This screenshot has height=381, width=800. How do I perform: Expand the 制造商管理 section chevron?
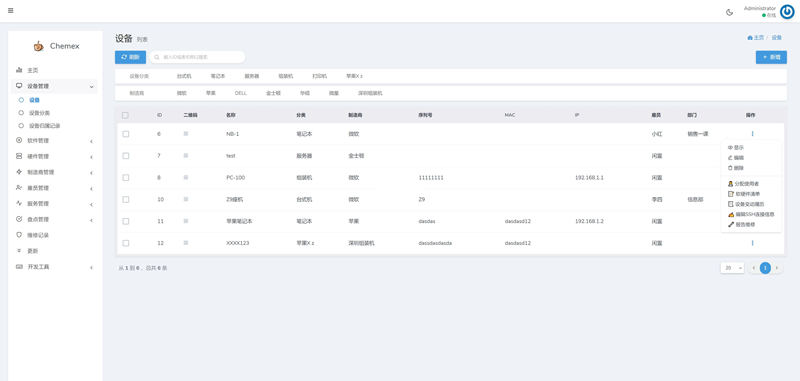point(91,173)
